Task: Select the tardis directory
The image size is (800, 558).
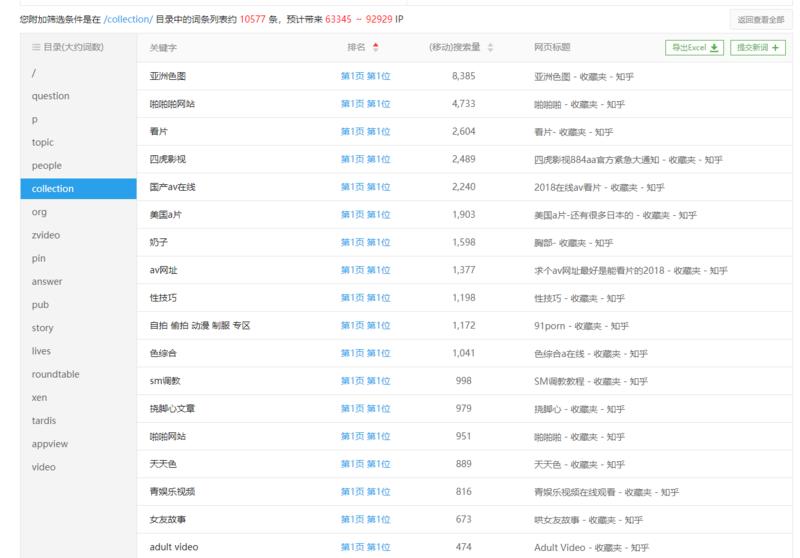Action: tap(44, 420)
